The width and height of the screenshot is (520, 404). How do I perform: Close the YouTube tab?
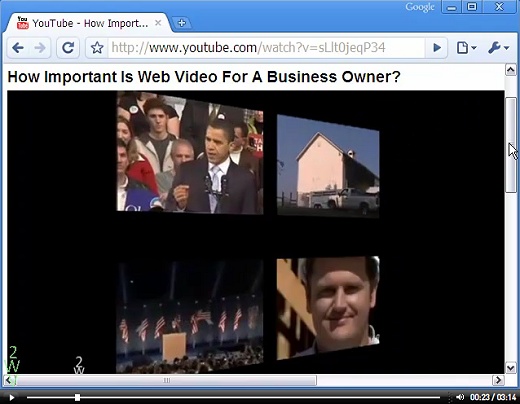point(158,23)
